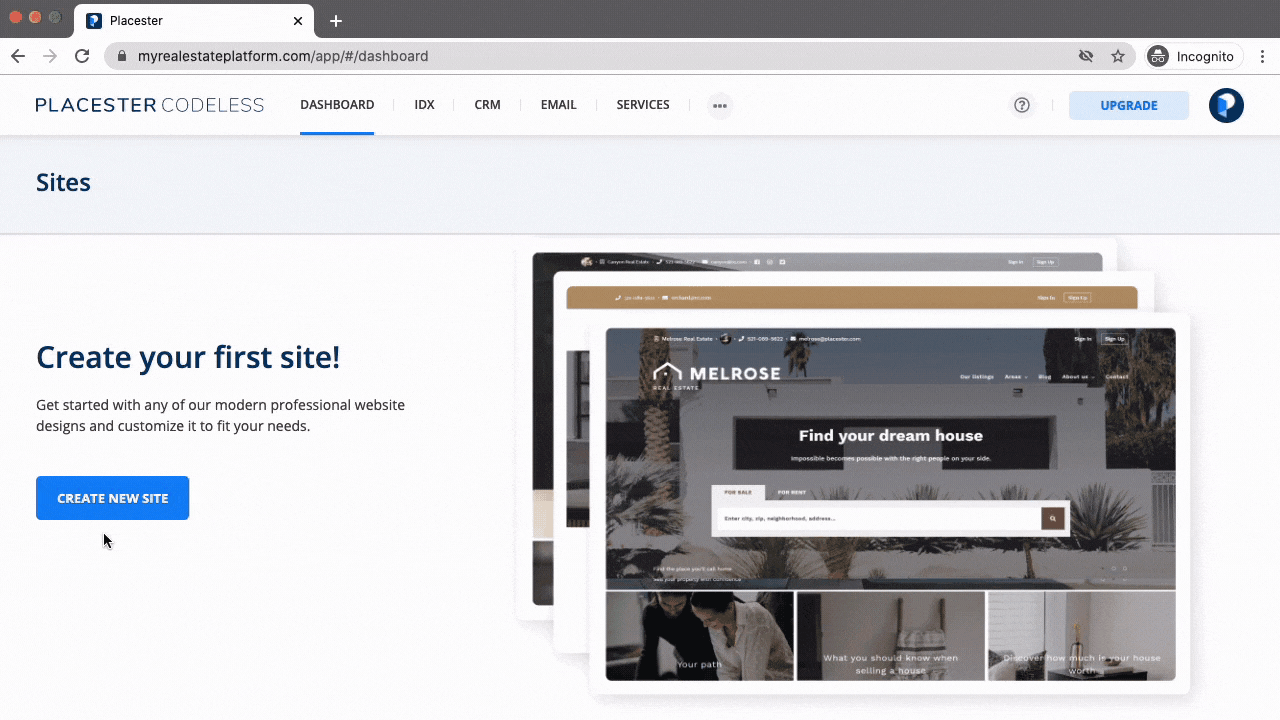Star the page with the bookmark icon
1280x720 pixels.
pyautogui.click(x=1119, y=56)
